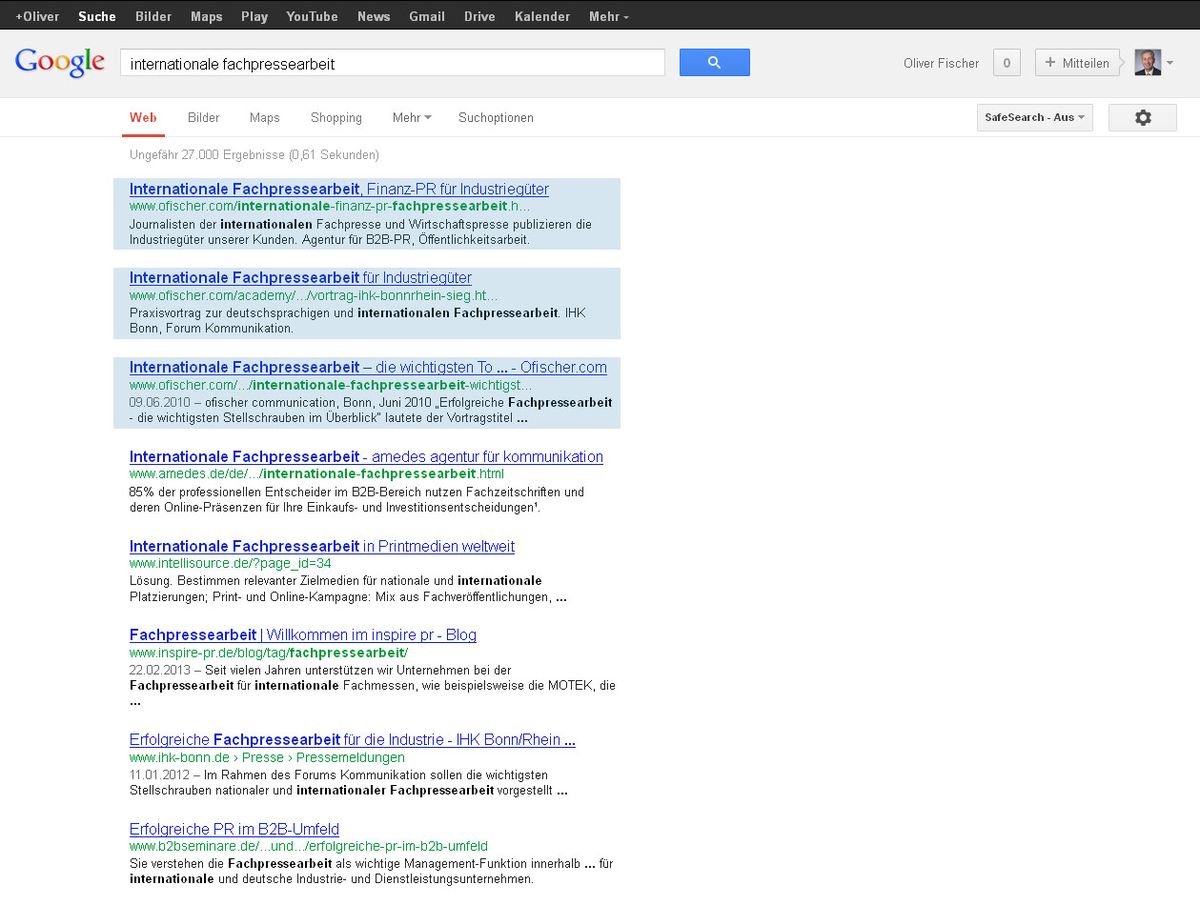Click the ofischer.com academy vortrag-ihk URL
Screen dimensions: 1200x905
[313, 296]
